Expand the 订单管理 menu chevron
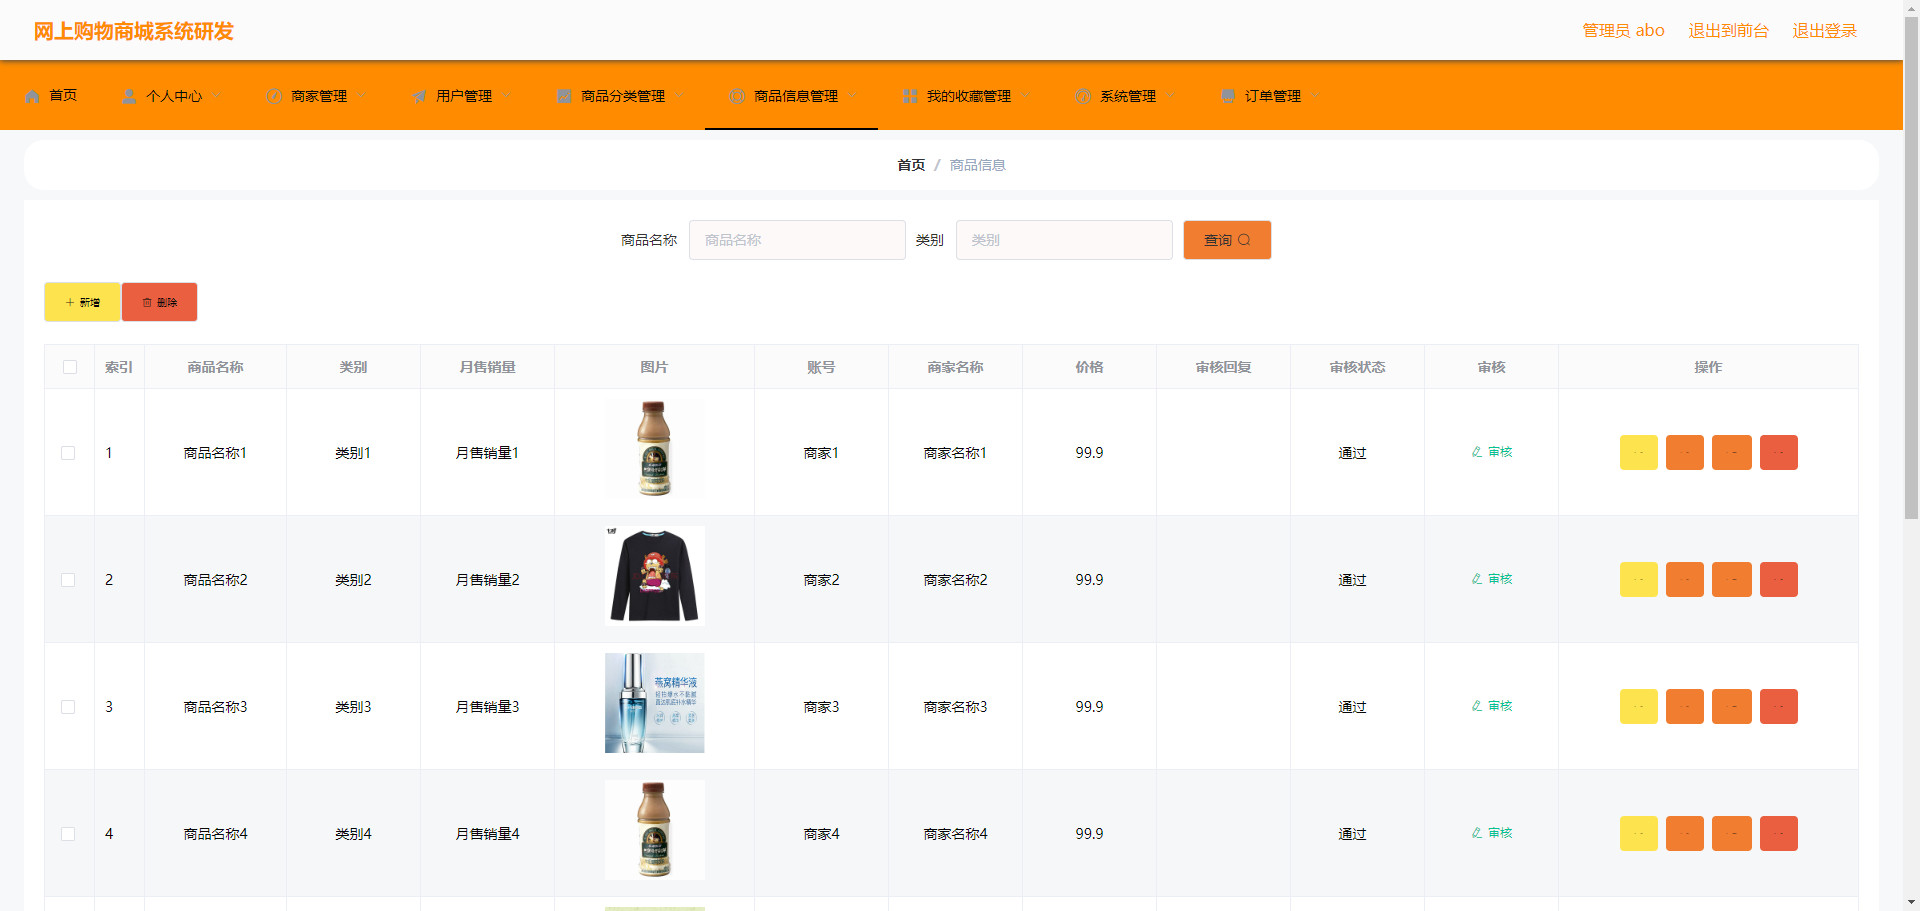Viewport: 1920px width, 911px height. click(x=1315, y=96)
